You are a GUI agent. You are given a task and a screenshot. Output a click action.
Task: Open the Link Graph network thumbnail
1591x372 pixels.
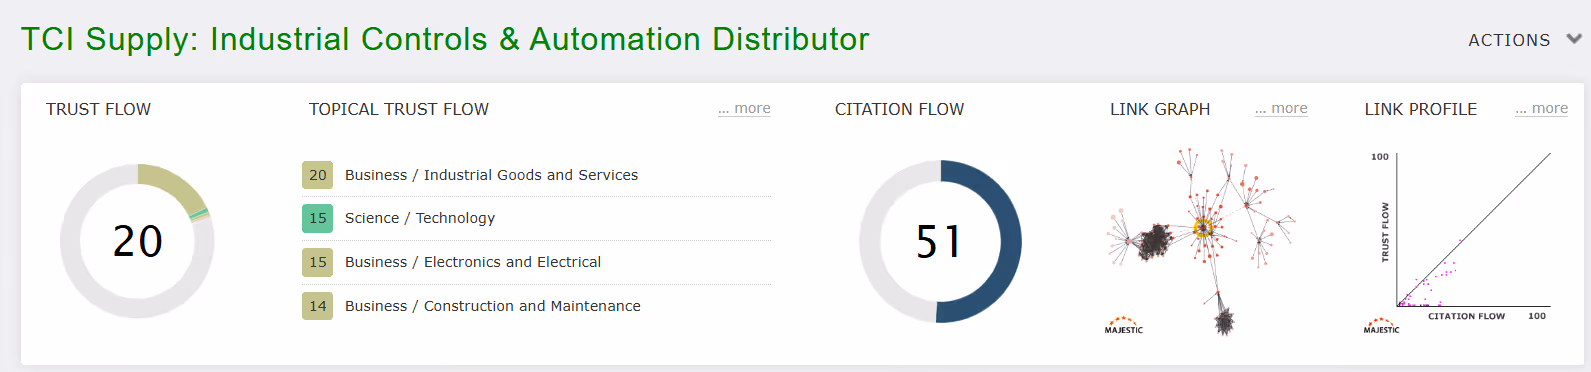click(x=1200, y=242)
